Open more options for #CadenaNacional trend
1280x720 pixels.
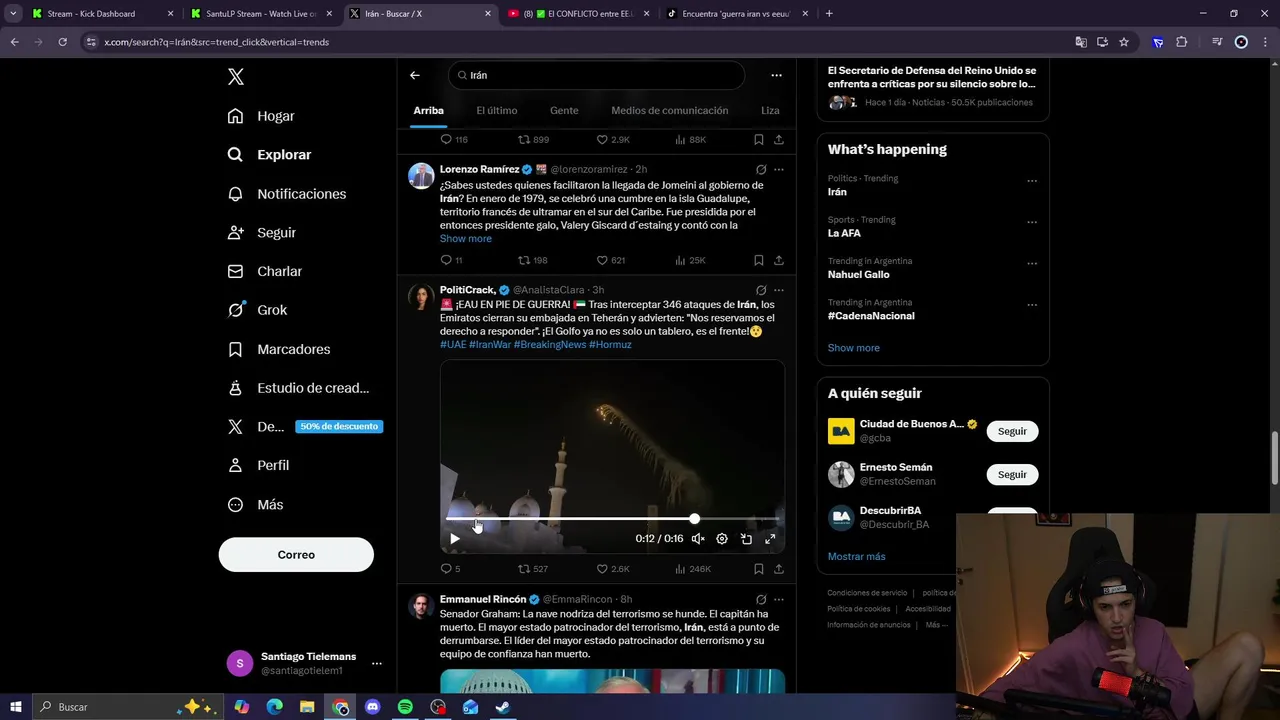tap(1032, 305)
